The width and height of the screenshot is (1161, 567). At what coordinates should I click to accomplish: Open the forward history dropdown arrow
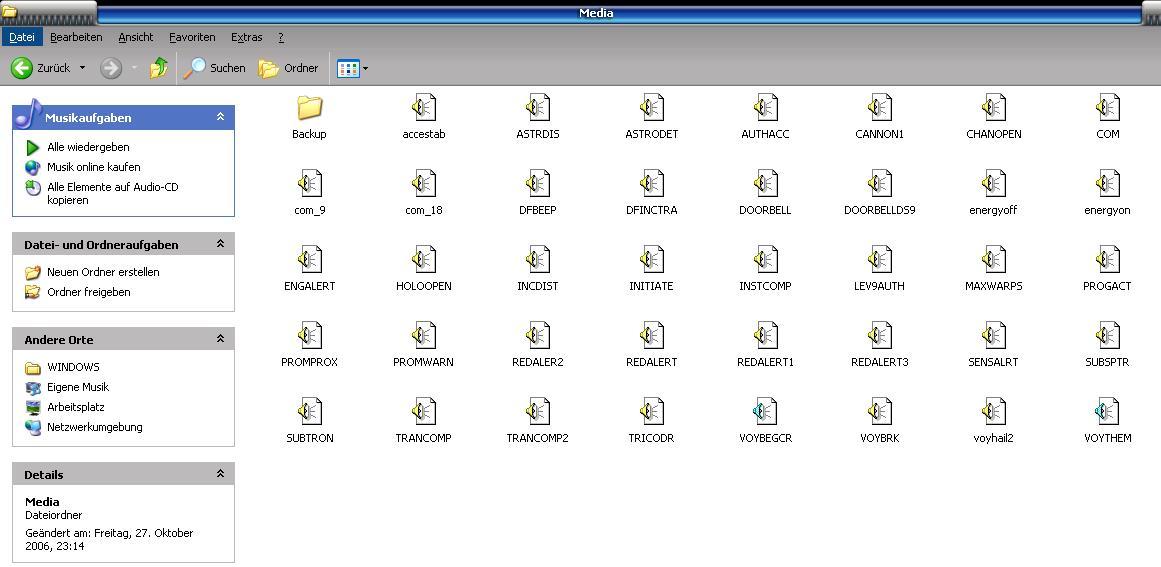[x=134, y=68]
